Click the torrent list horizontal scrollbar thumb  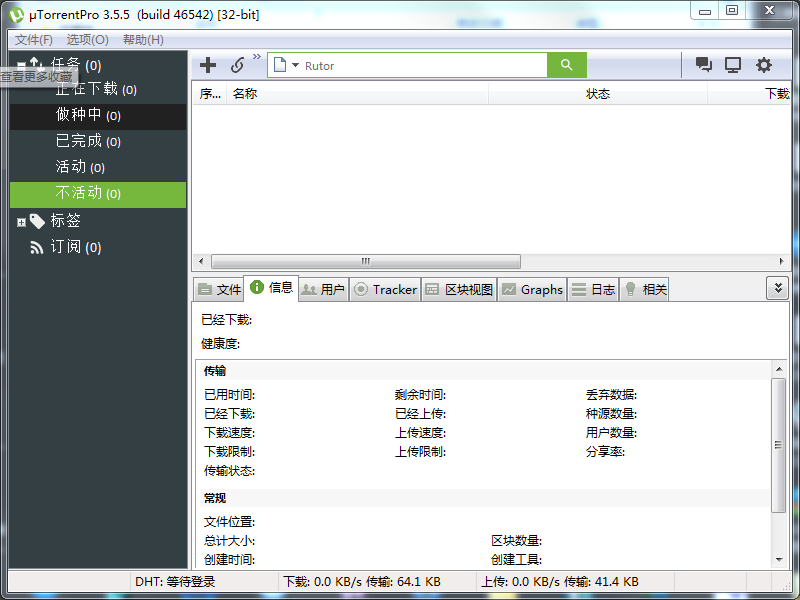tap(366, 262)
